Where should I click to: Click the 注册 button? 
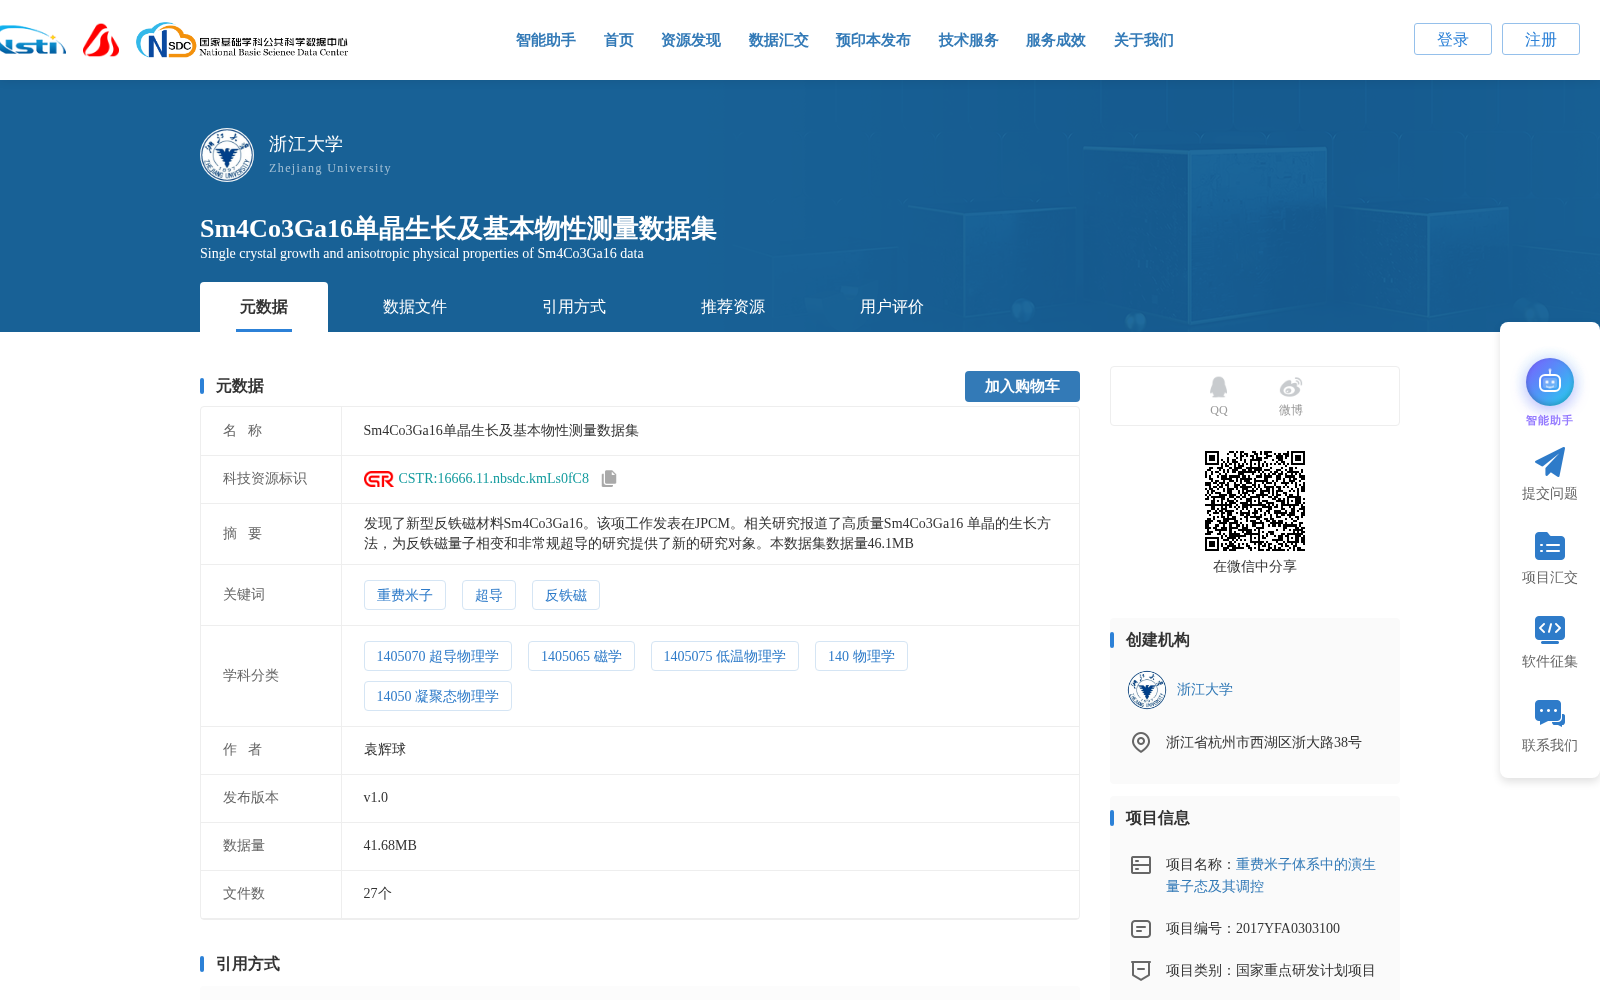click(x=1541, y=39)
